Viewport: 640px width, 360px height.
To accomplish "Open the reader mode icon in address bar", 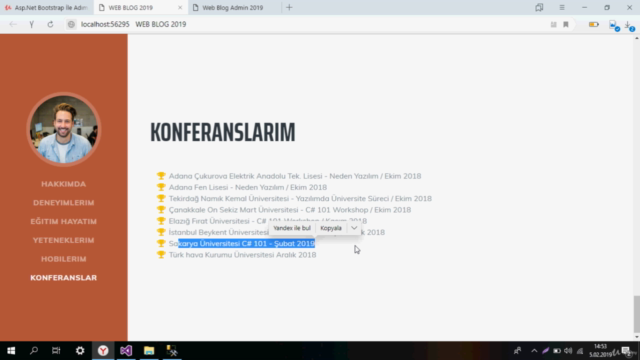I will pyautogui.click(x=553, y=24).
